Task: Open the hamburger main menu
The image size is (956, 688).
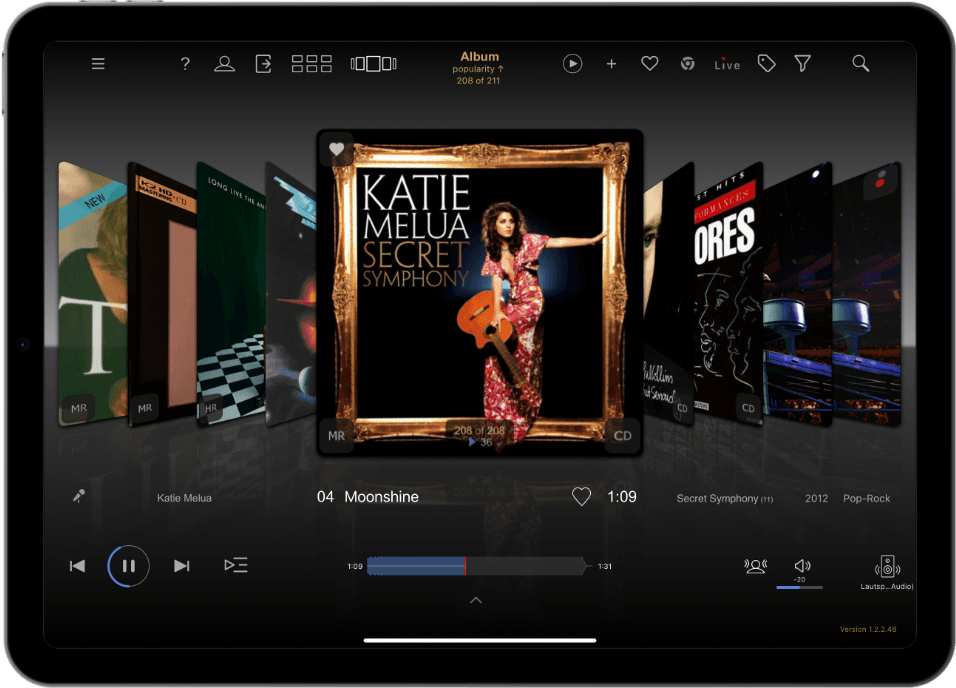Action: pos(98,63)
